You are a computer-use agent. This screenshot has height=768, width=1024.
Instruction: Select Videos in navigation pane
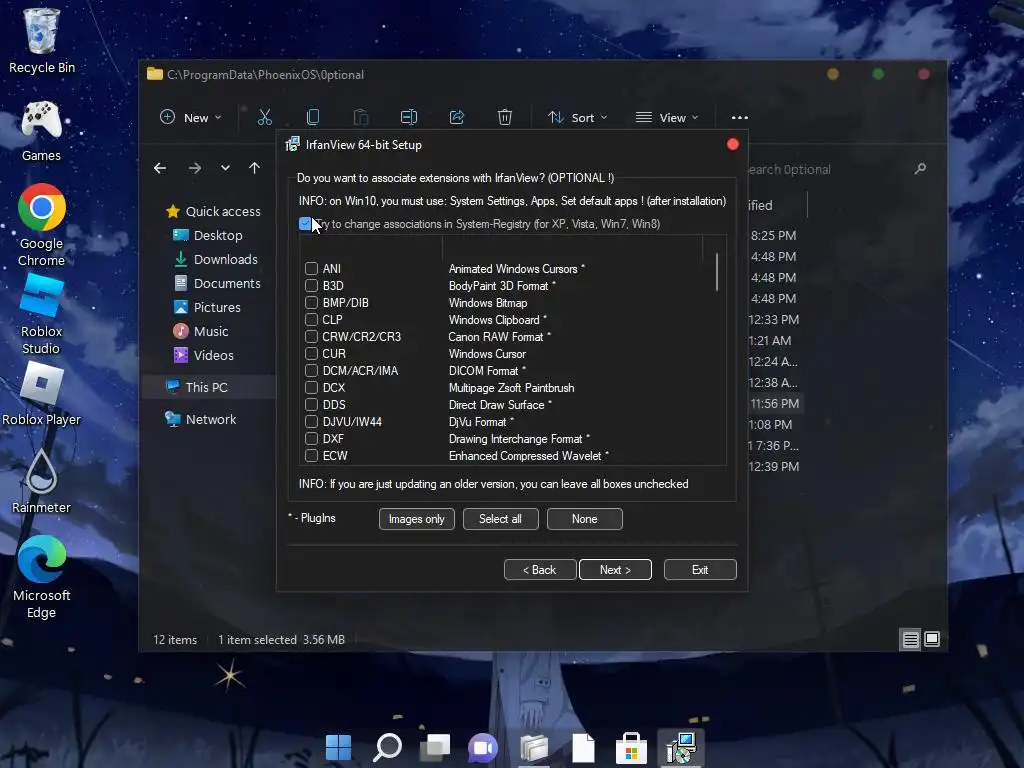(x=203, y=355)
